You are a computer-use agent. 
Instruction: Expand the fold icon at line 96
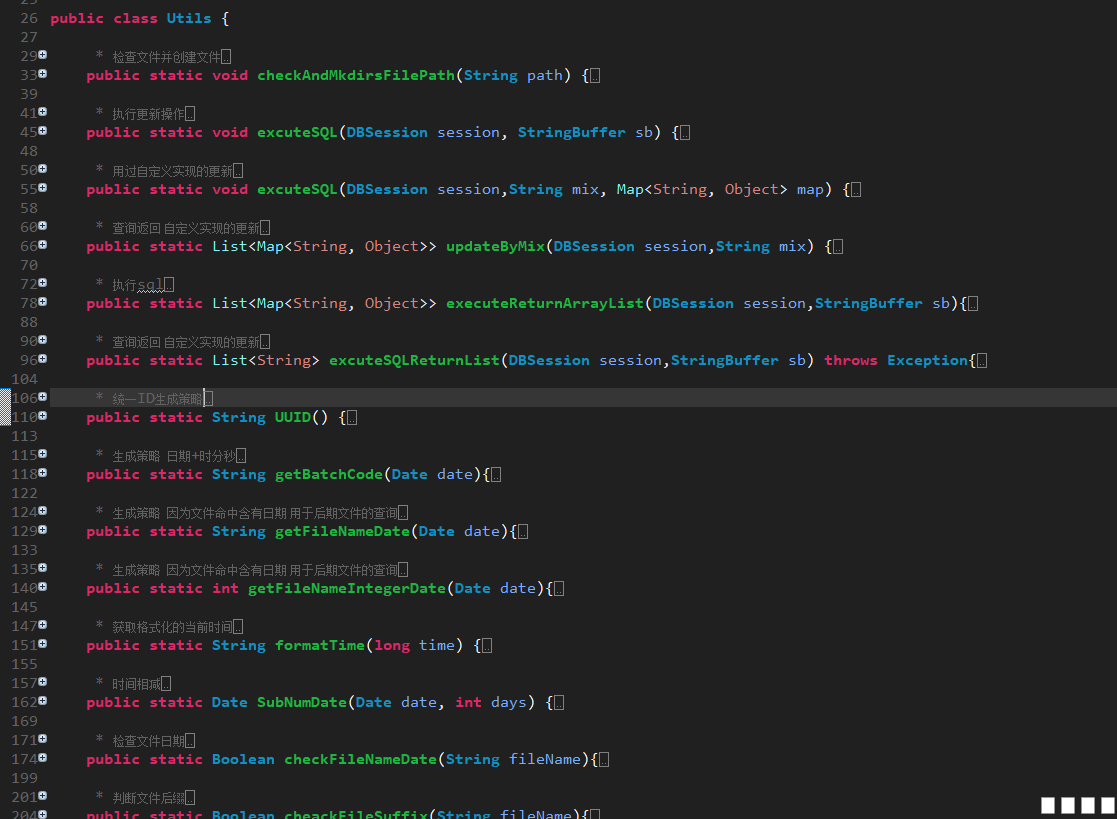[x=43, y=360]
